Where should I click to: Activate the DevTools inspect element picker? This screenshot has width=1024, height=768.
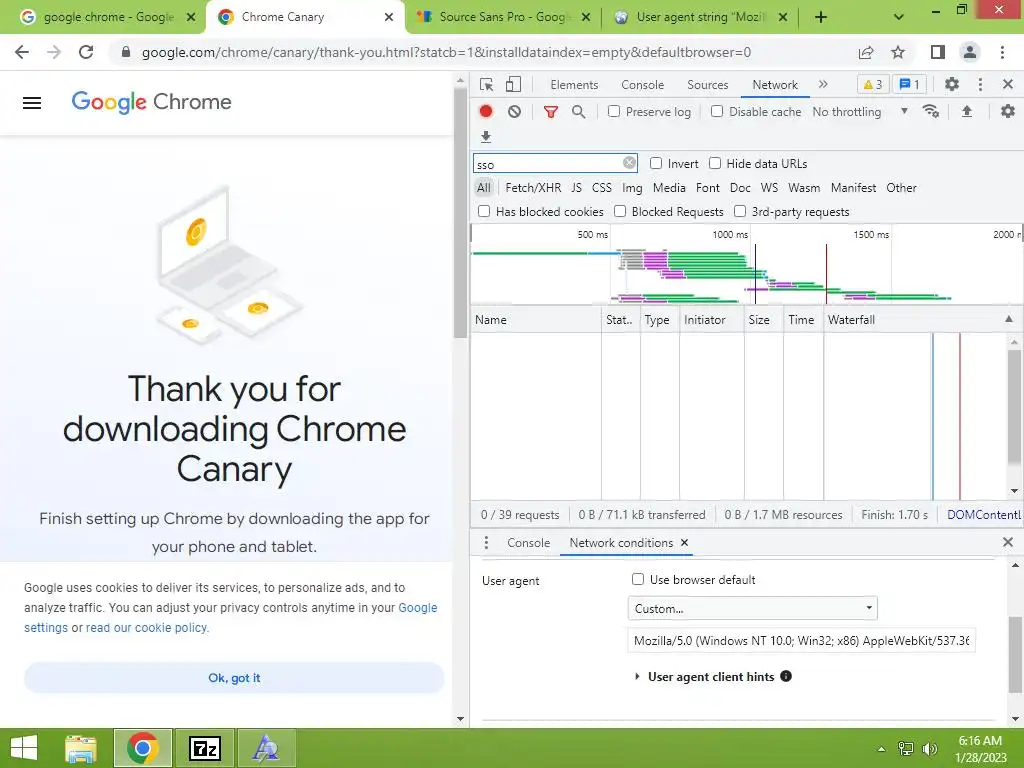point(486,84)
